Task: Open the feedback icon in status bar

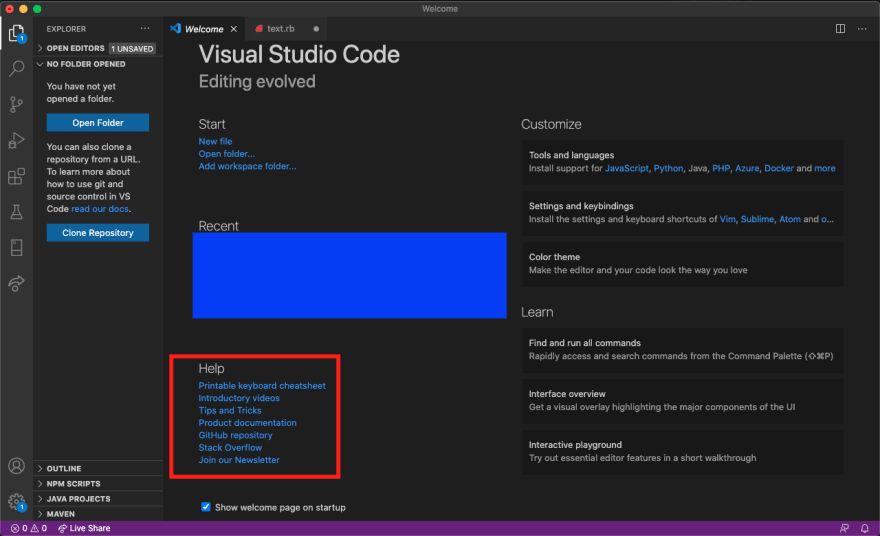Action: [844, 528]
